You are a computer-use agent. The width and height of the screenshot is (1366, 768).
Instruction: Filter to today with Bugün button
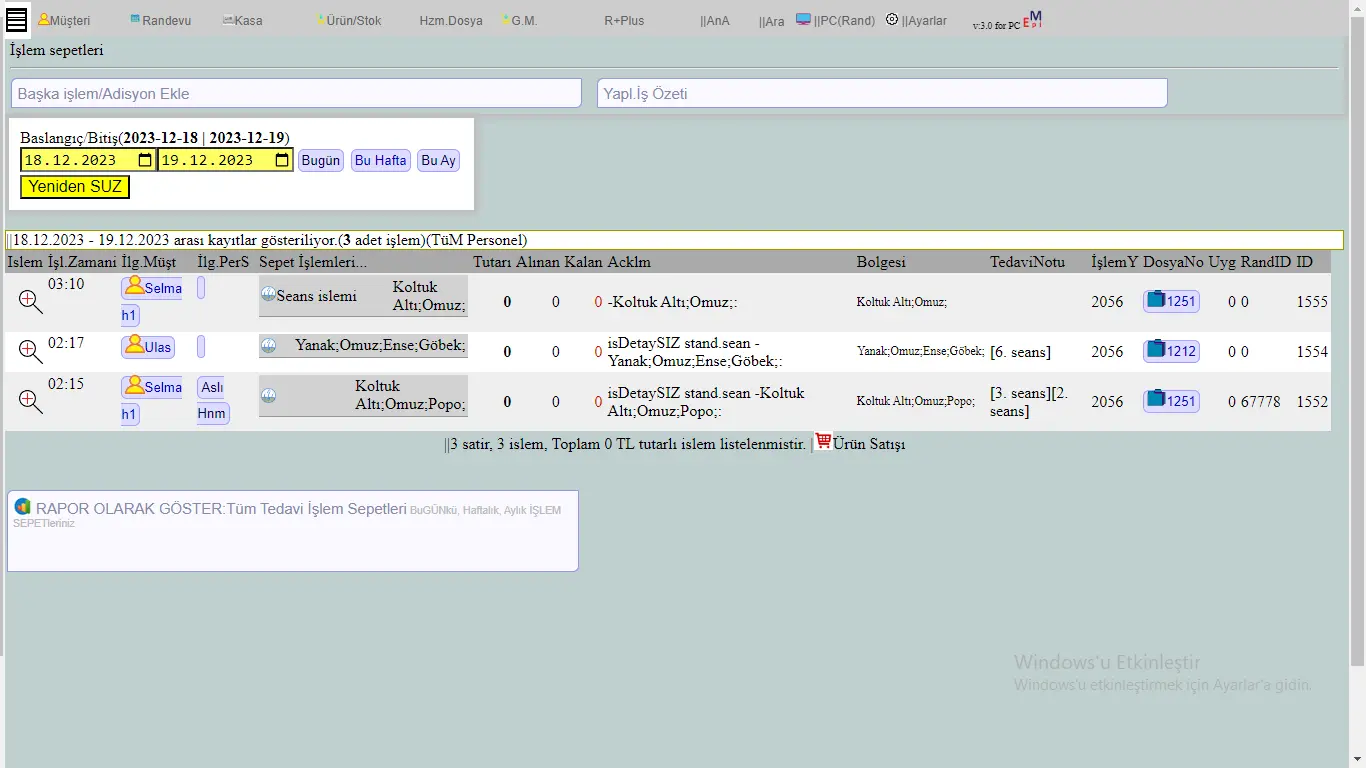tap(321, 160)
